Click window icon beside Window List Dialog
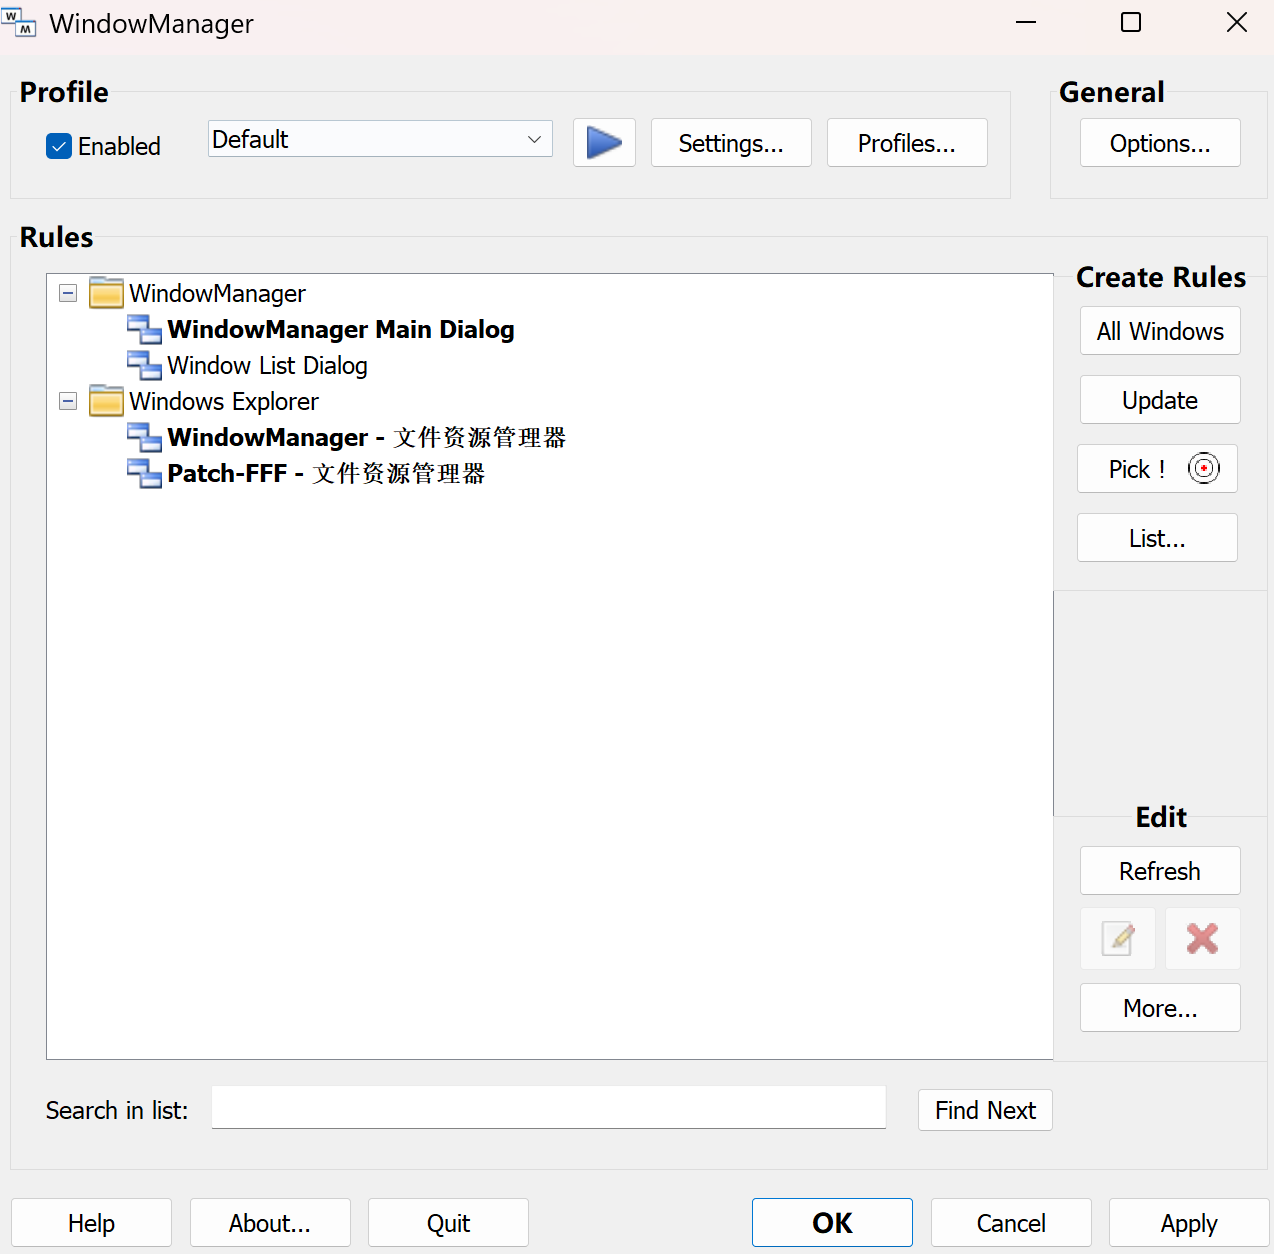Viewport: 1274px width, 1254px height. tap(144, 365)
